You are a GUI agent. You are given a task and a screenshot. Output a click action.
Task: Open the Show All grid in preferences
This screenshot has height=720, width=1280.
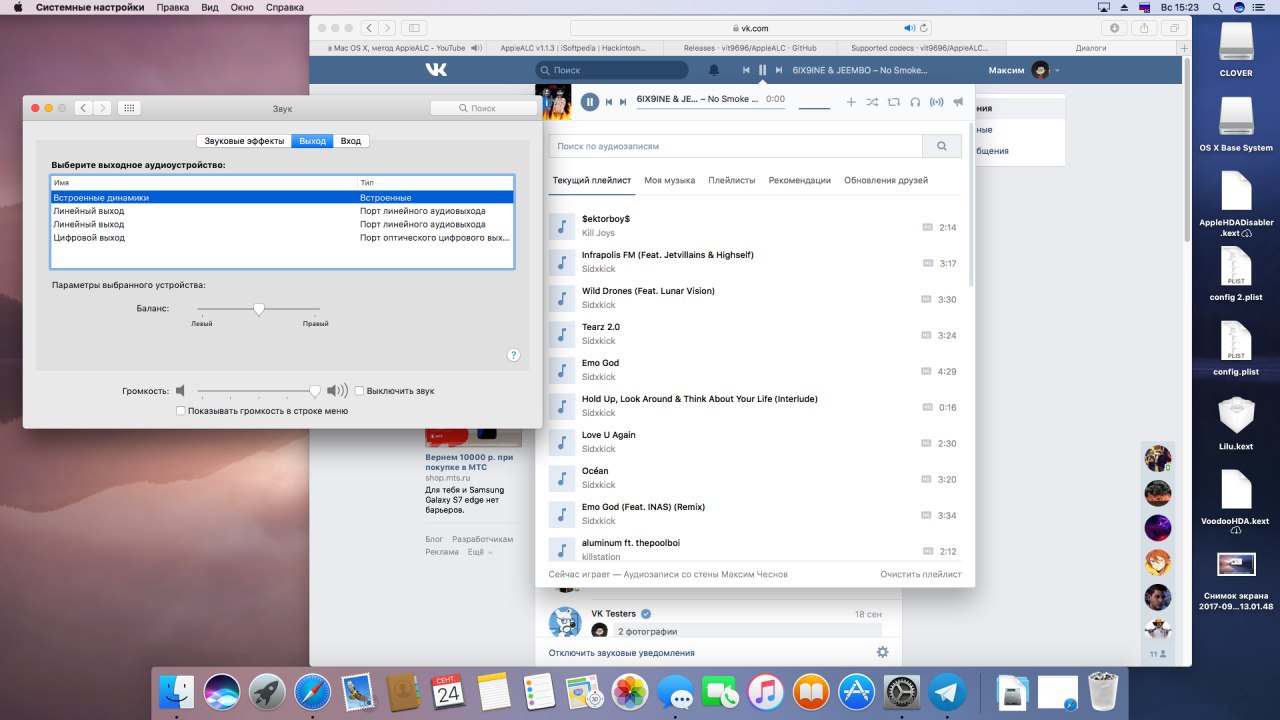[x=129, y=108]
